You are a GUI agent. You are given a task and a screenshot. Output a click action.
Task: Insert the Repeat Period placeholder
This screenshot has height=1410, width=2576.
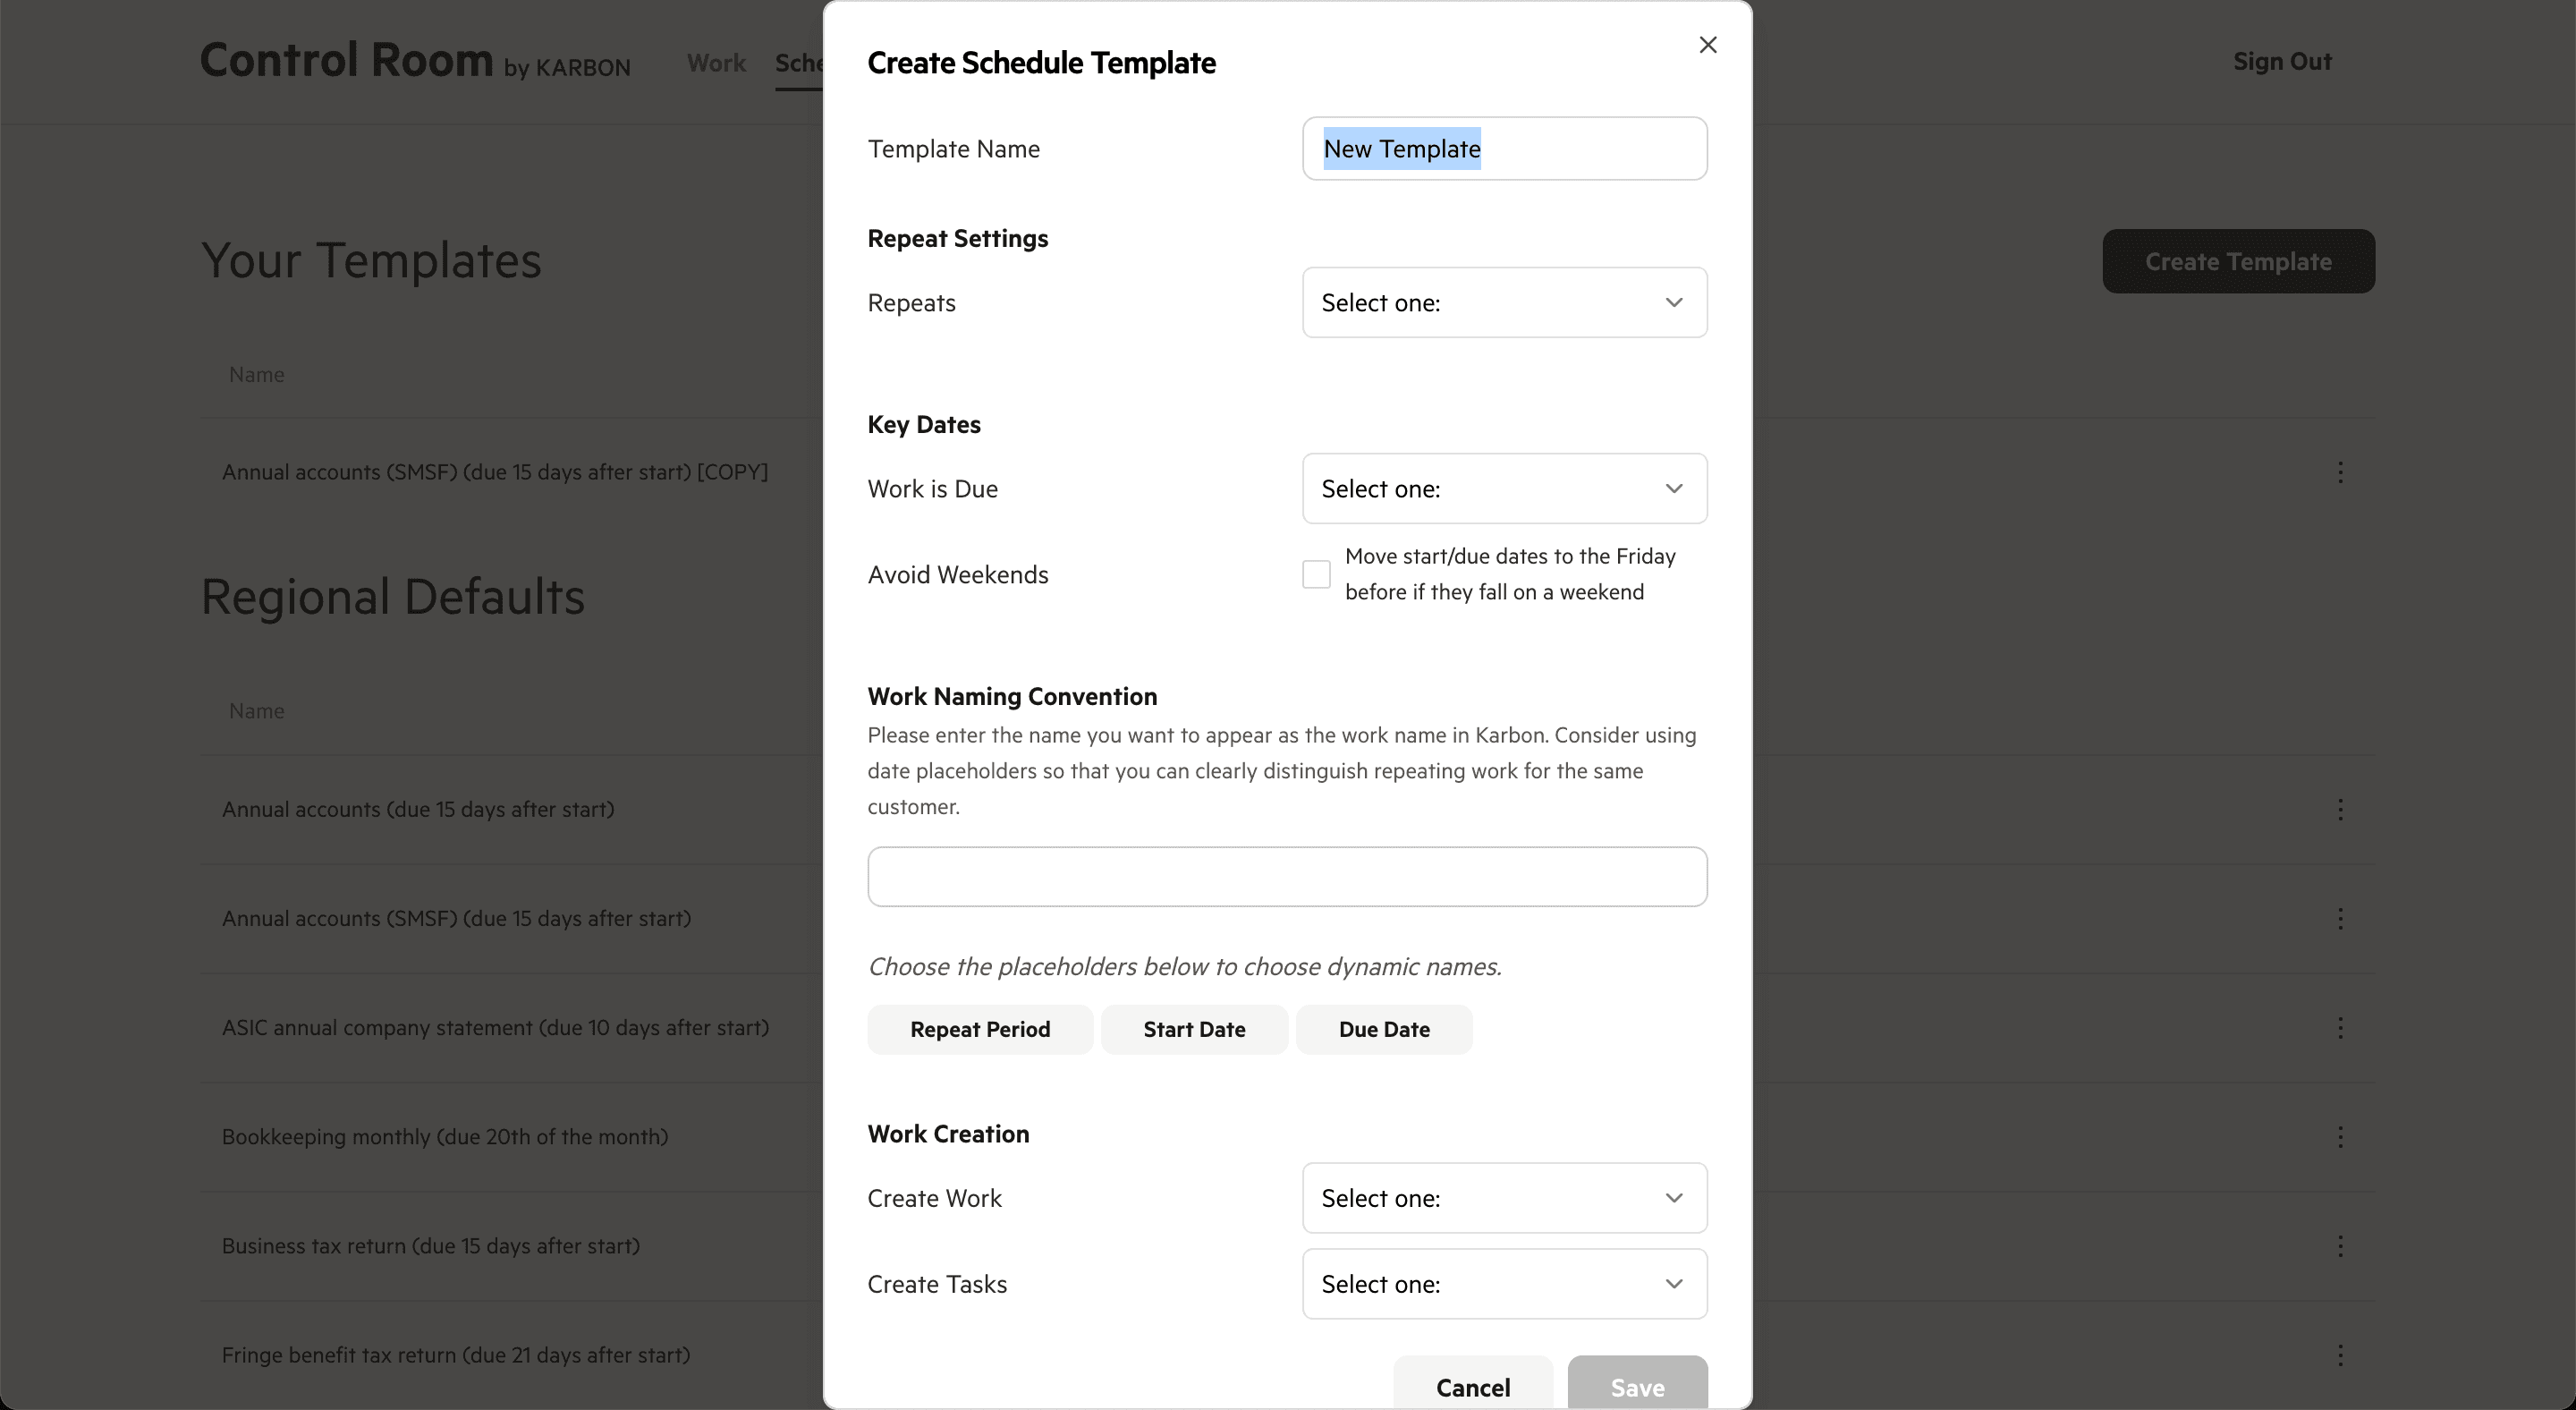coord(979,1029)
